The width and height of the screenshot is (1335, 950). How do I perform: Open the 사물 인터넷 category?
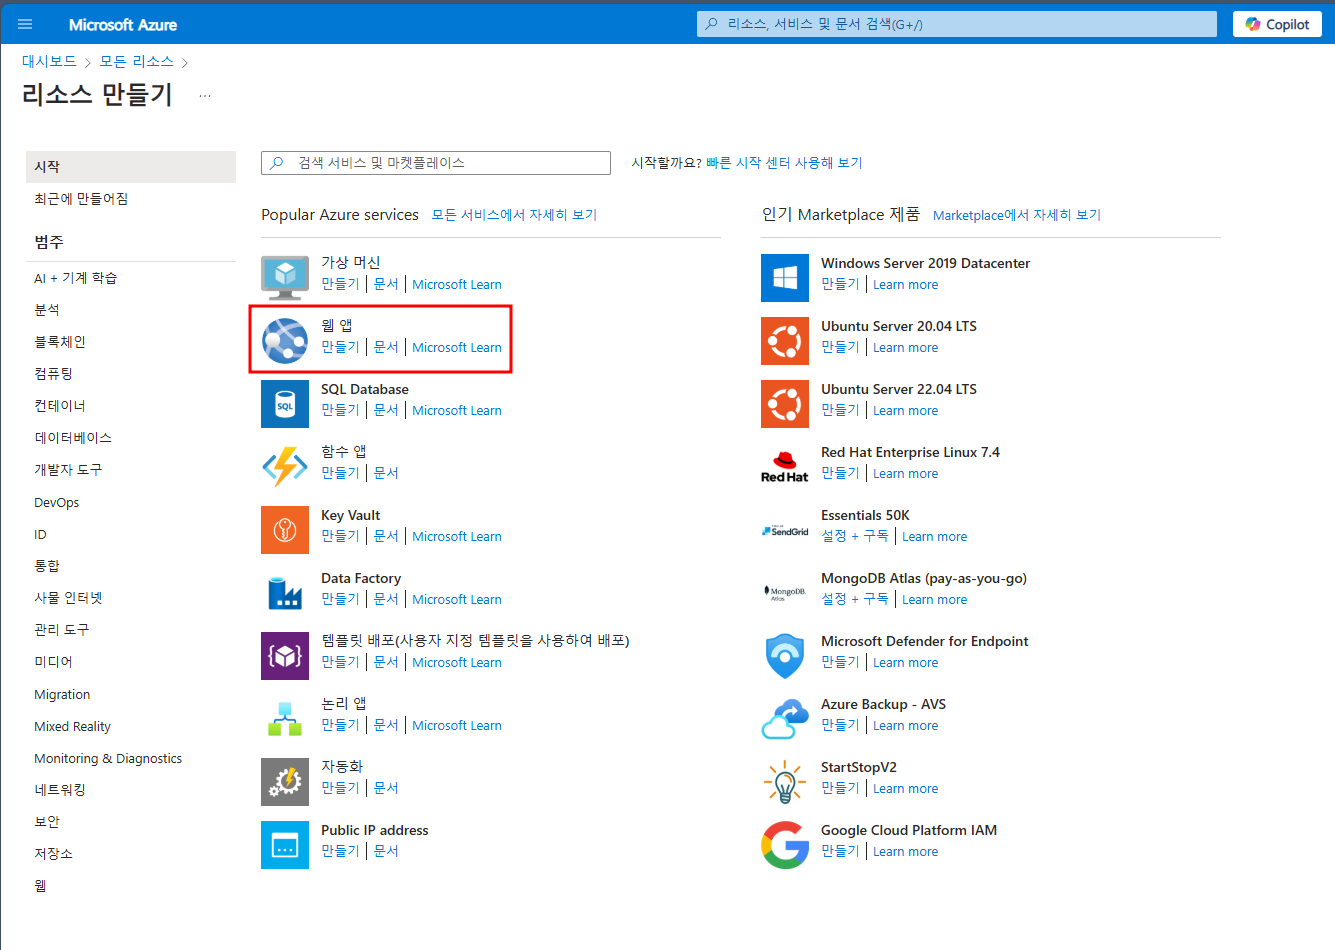click(68, 598)
